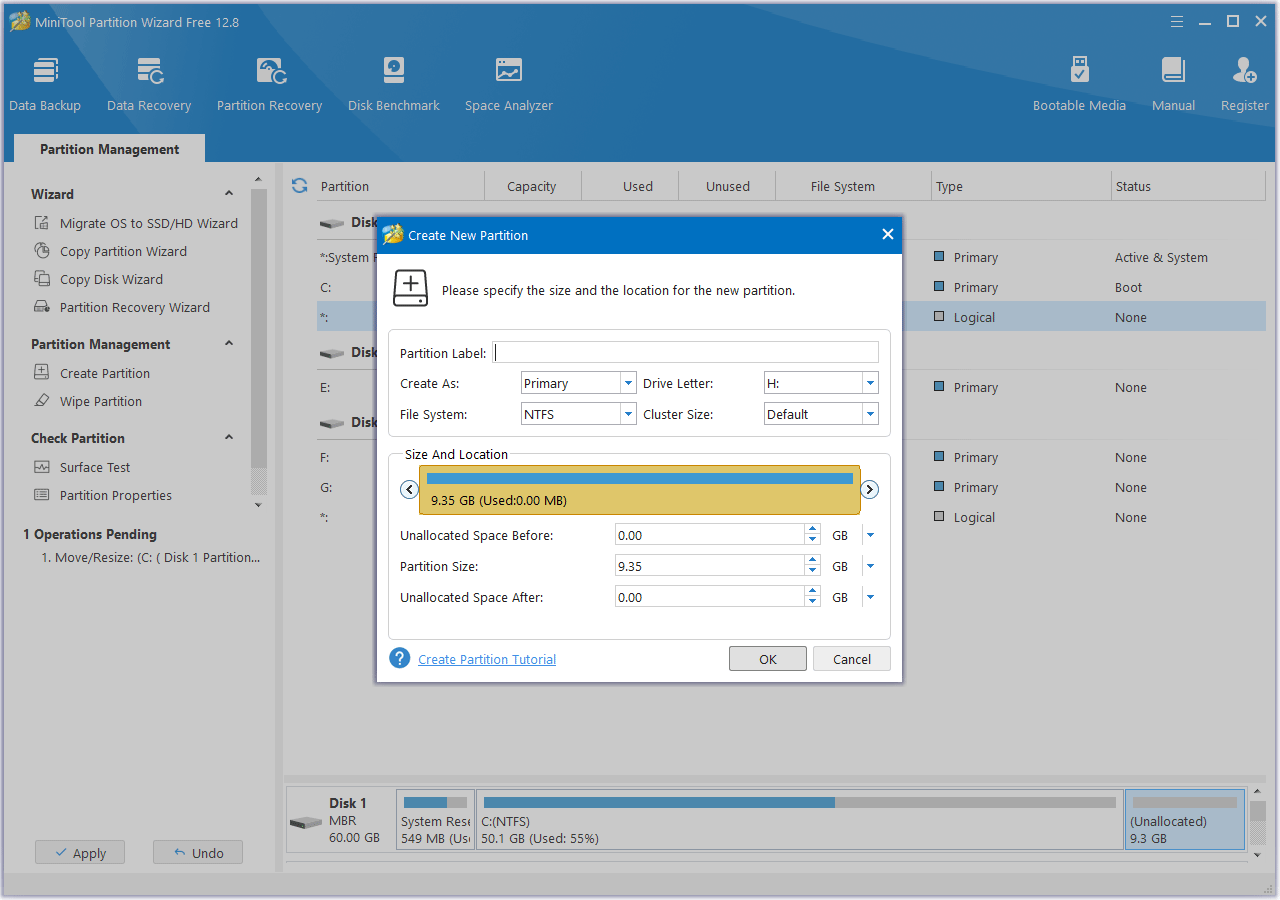The image size is (1280, 900).
Task: Click the Copy Partition Wizard icon
Action: coord(42,251)
